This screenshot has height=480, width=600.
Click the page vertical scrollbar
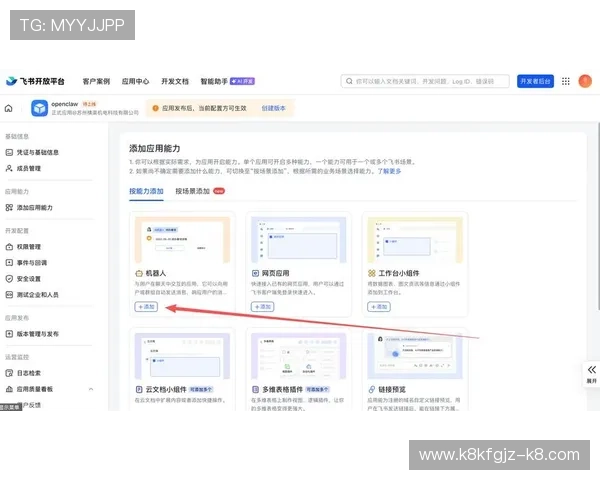point(598,216)
